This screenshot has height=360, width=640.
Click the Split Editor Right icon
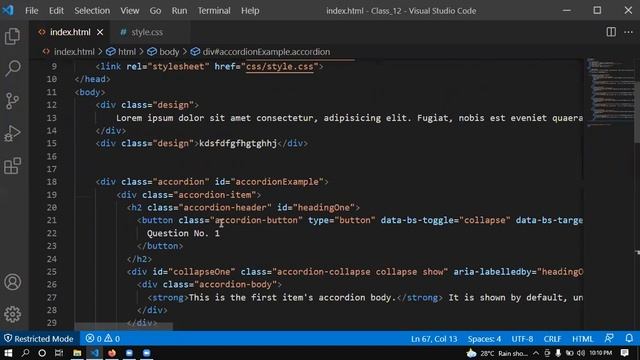(611, 32)
